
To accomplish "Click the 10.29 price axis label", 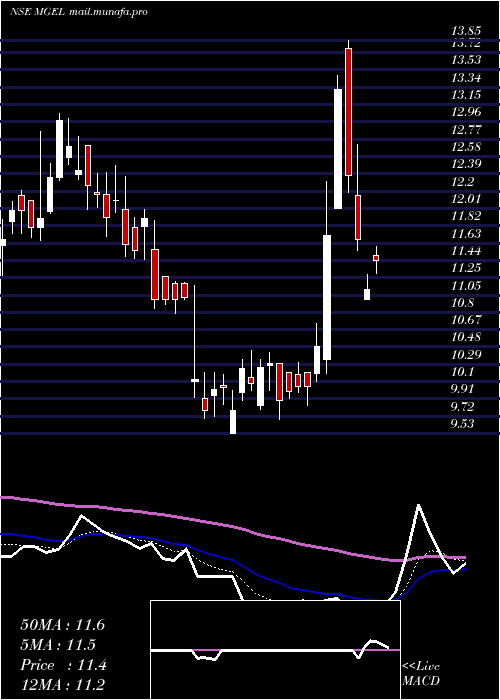I will (466, 355).
